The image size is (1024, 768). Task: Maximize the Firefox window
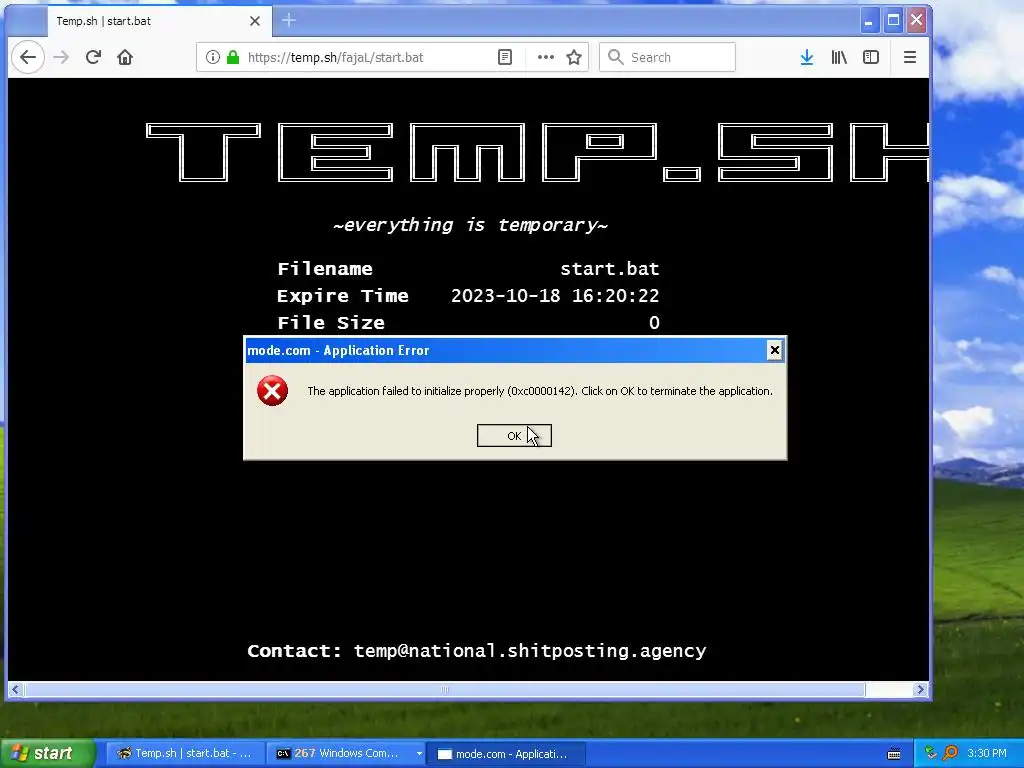(x=893, y=21)
